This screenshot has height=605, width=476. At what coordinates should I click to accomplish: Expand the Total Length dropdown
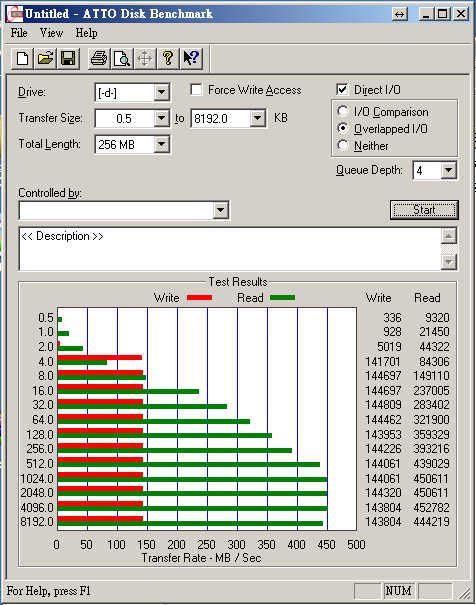[161, 144]
